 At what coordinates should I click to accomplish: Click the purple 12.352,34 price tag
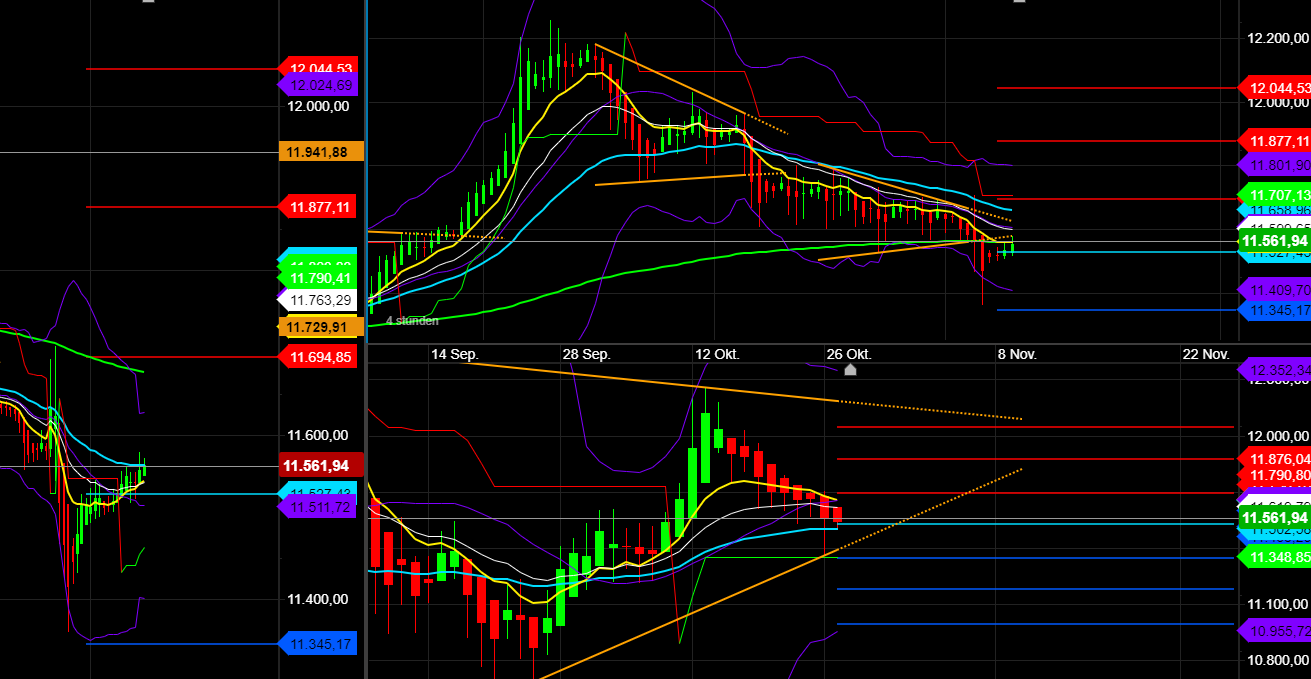[1278, 371]
